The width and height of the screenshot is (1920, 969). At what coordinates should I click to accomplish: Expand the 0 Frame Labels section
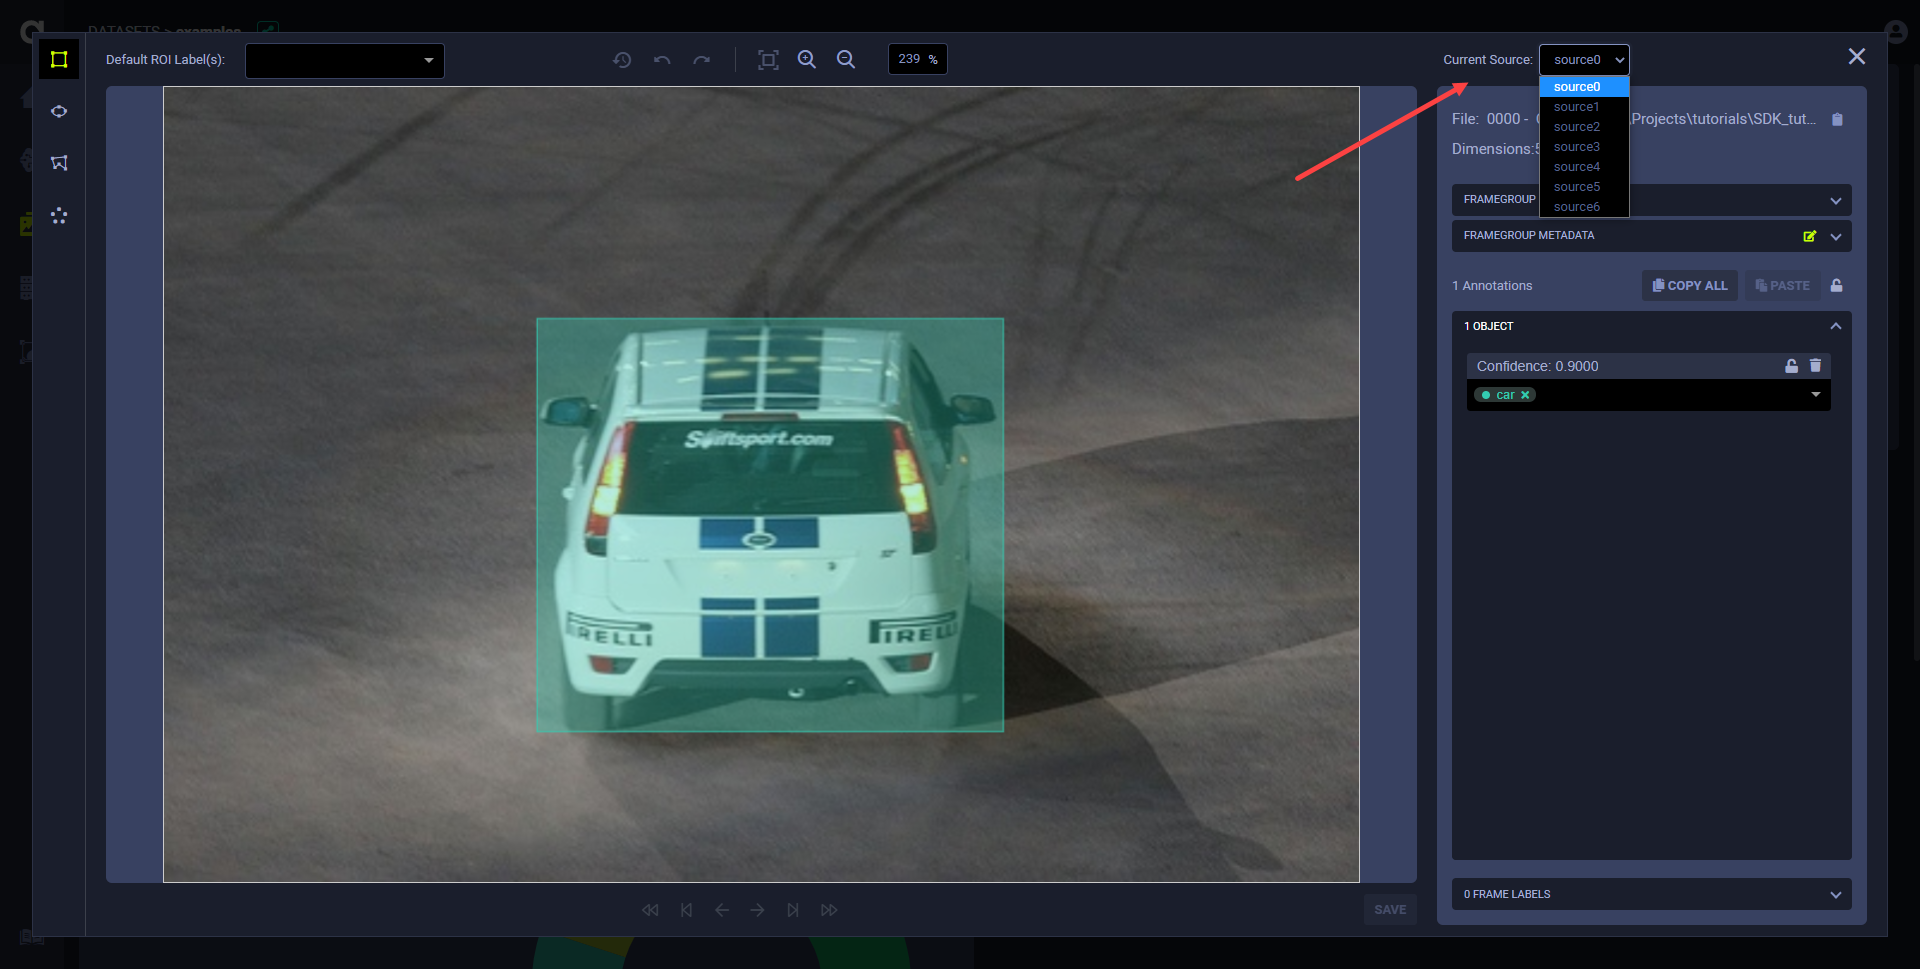(1835, 894)
